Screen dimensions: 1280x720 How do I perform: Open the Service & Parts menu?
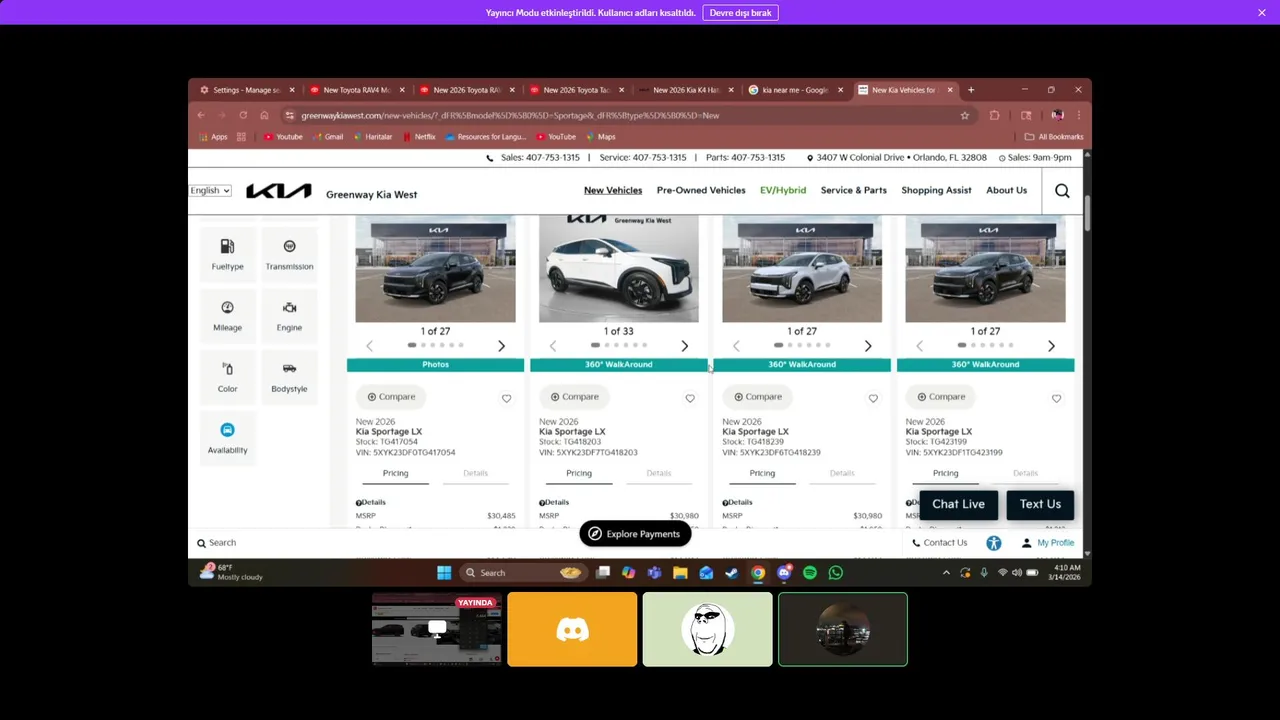(x=854, y=190)
